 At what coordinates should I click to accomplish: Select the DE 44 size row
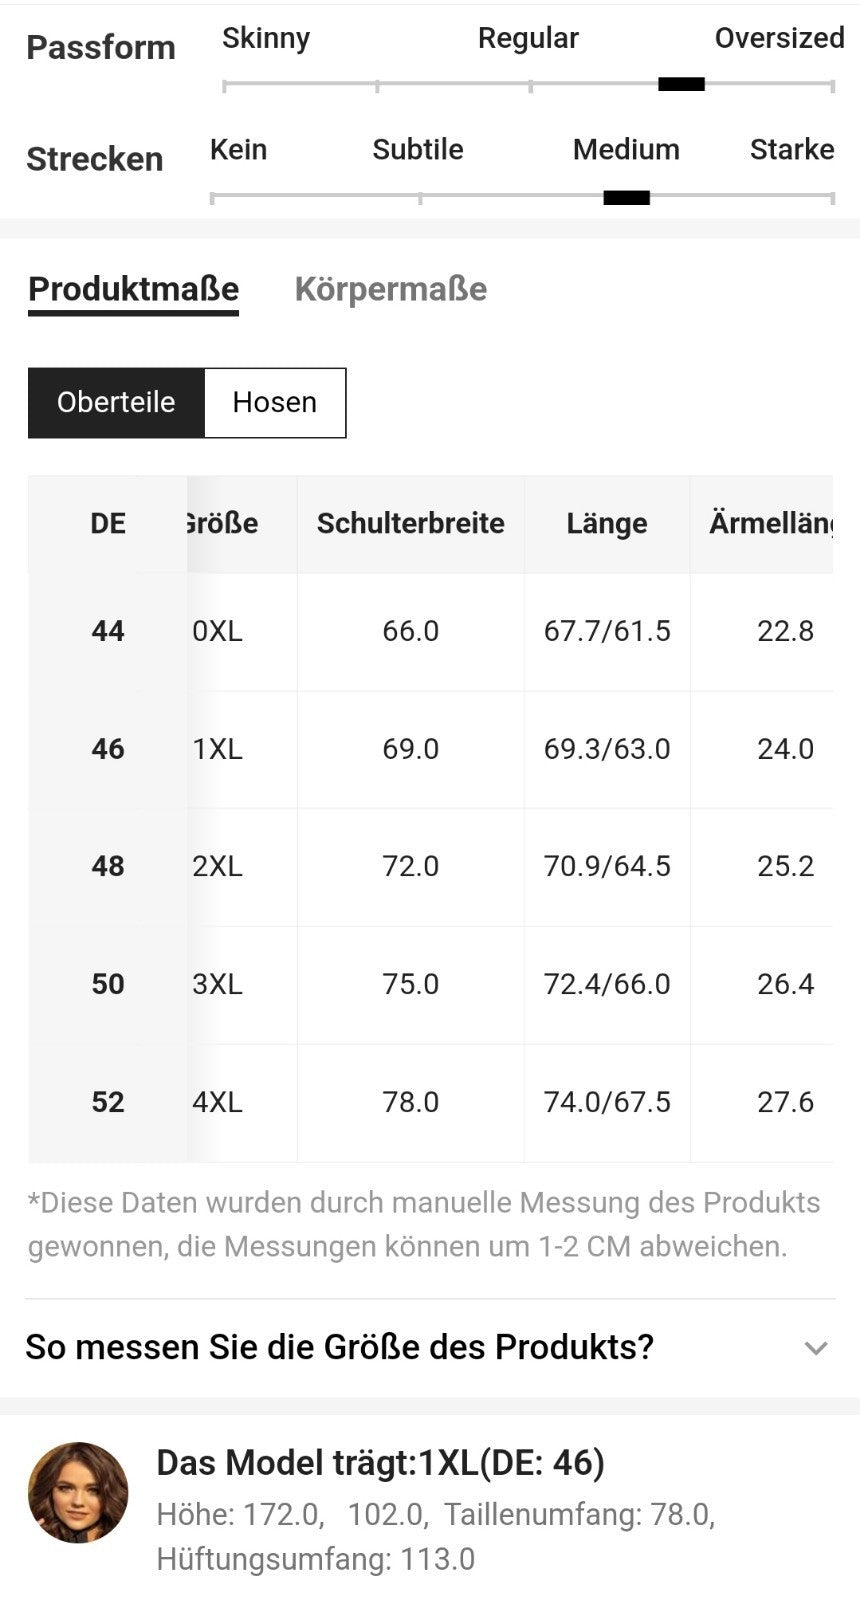(430, 631)
